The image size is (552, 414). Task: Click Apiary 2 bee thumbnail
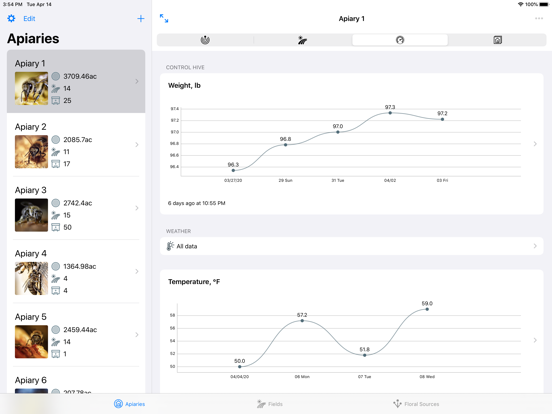click(31, 152)
